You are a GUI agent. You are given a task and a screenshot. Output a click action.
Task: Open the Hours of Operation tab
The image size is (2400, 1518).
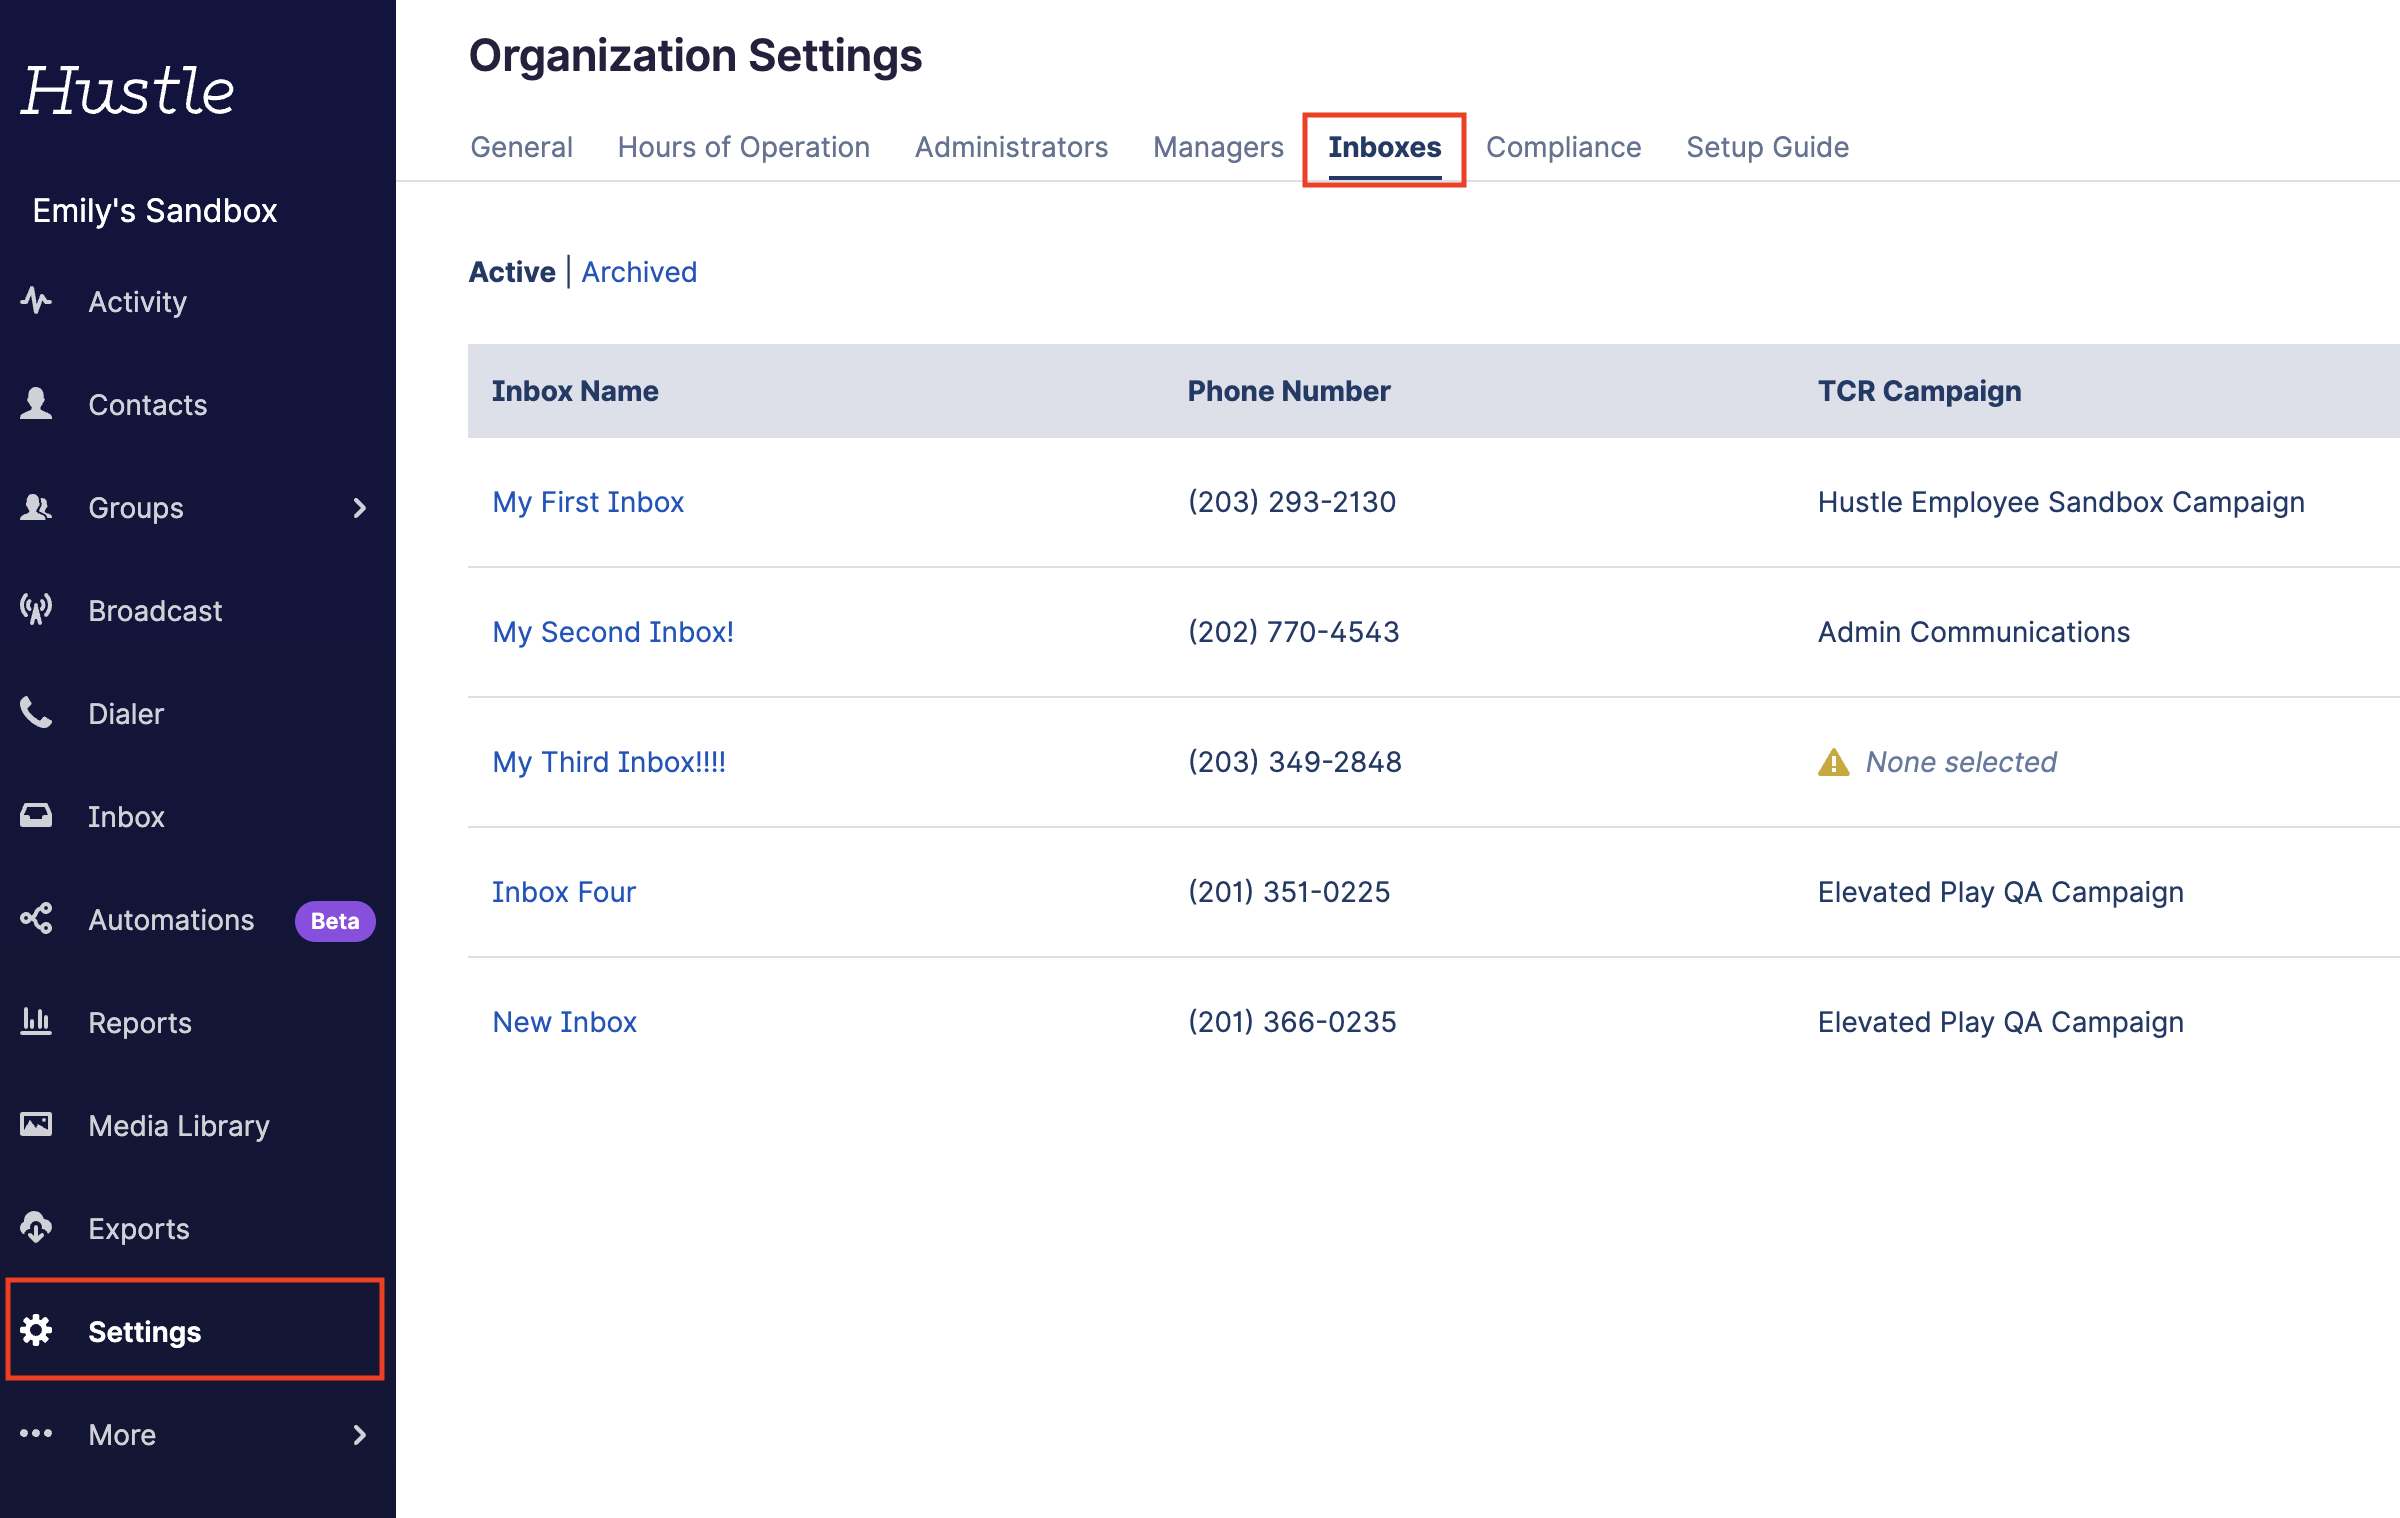[x=743, y=147]
